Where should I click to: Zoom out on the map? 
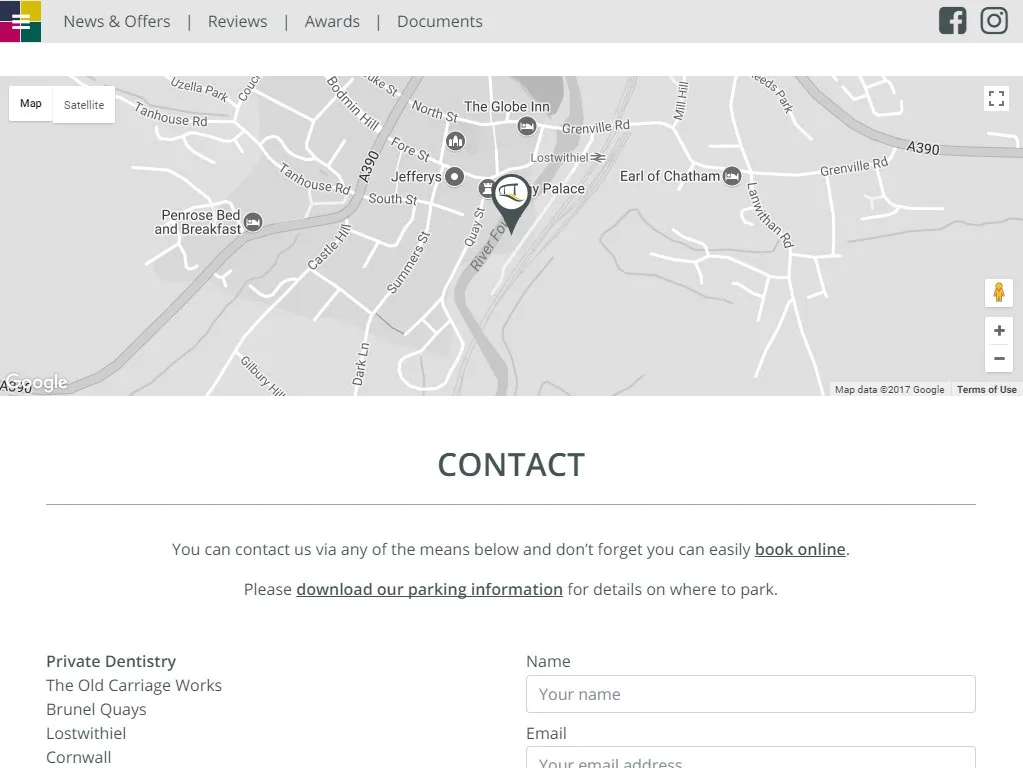(998, 359)
